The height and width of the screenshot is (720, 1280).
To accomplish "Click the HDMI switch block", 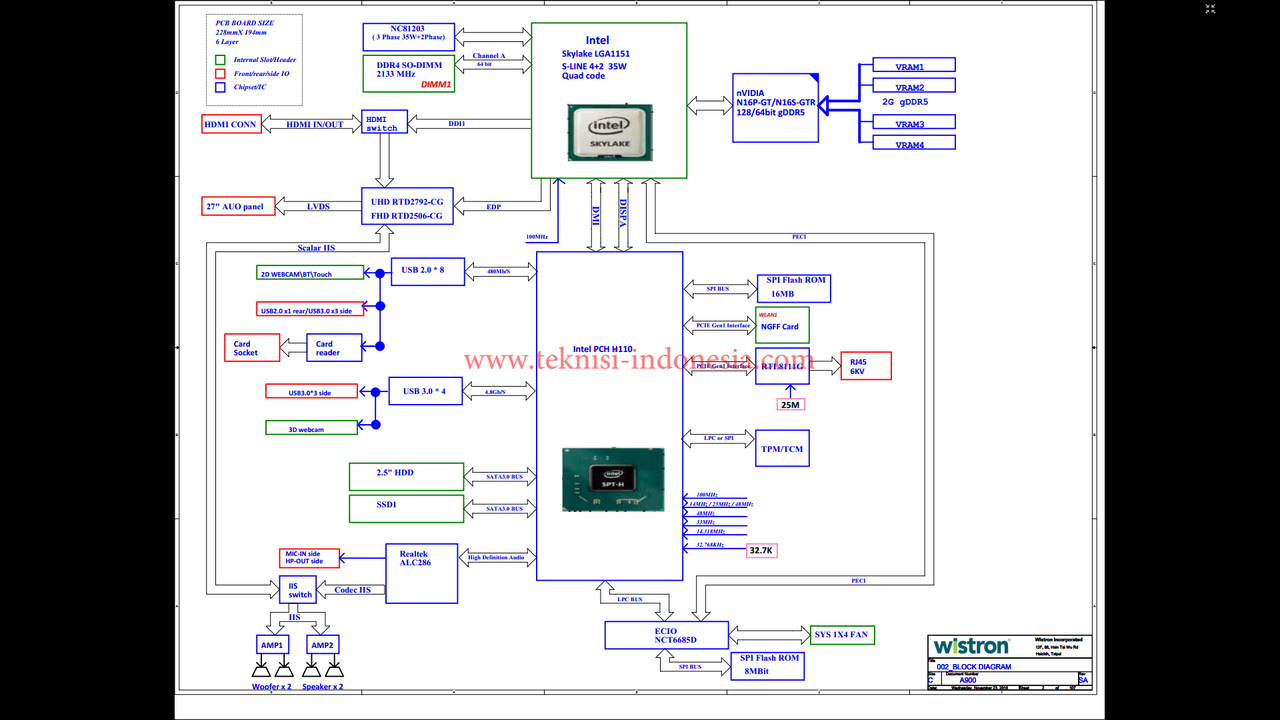I will 384,123.
